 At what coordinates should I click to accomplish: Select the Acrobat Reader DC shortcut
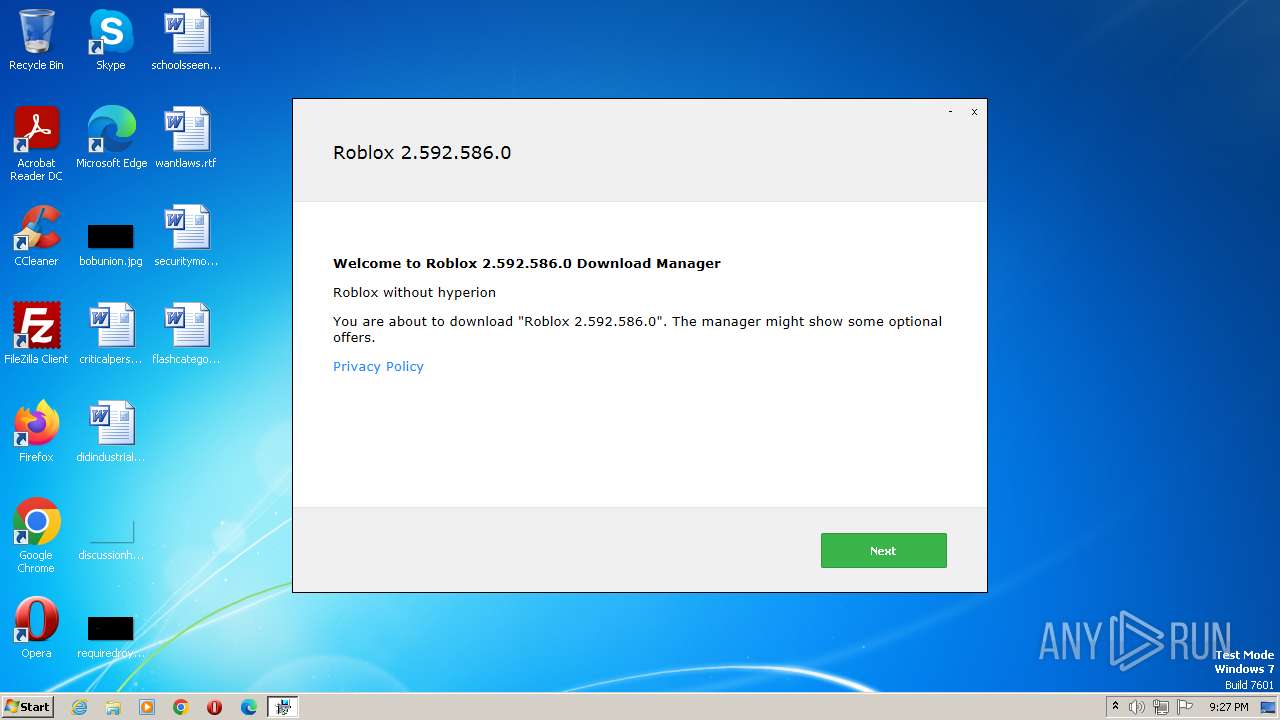point(36,144)
